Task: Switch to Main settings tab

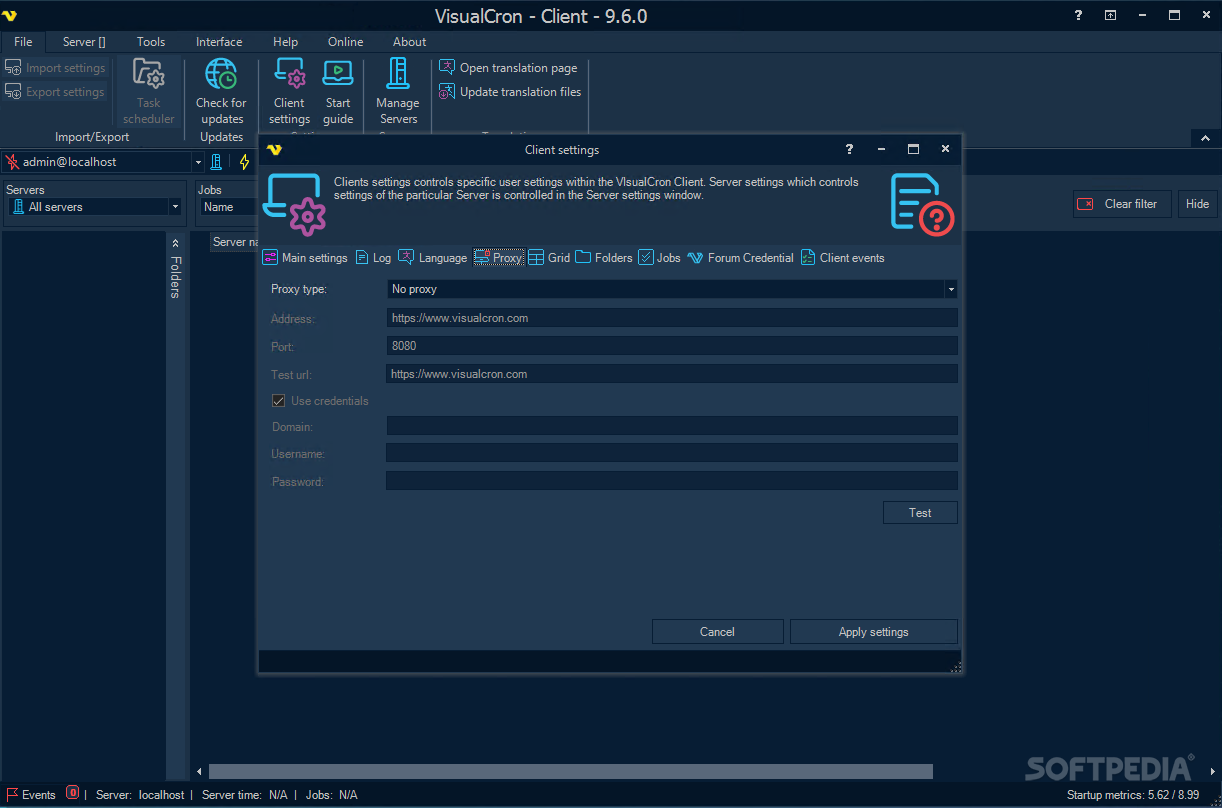Action: 305,258
